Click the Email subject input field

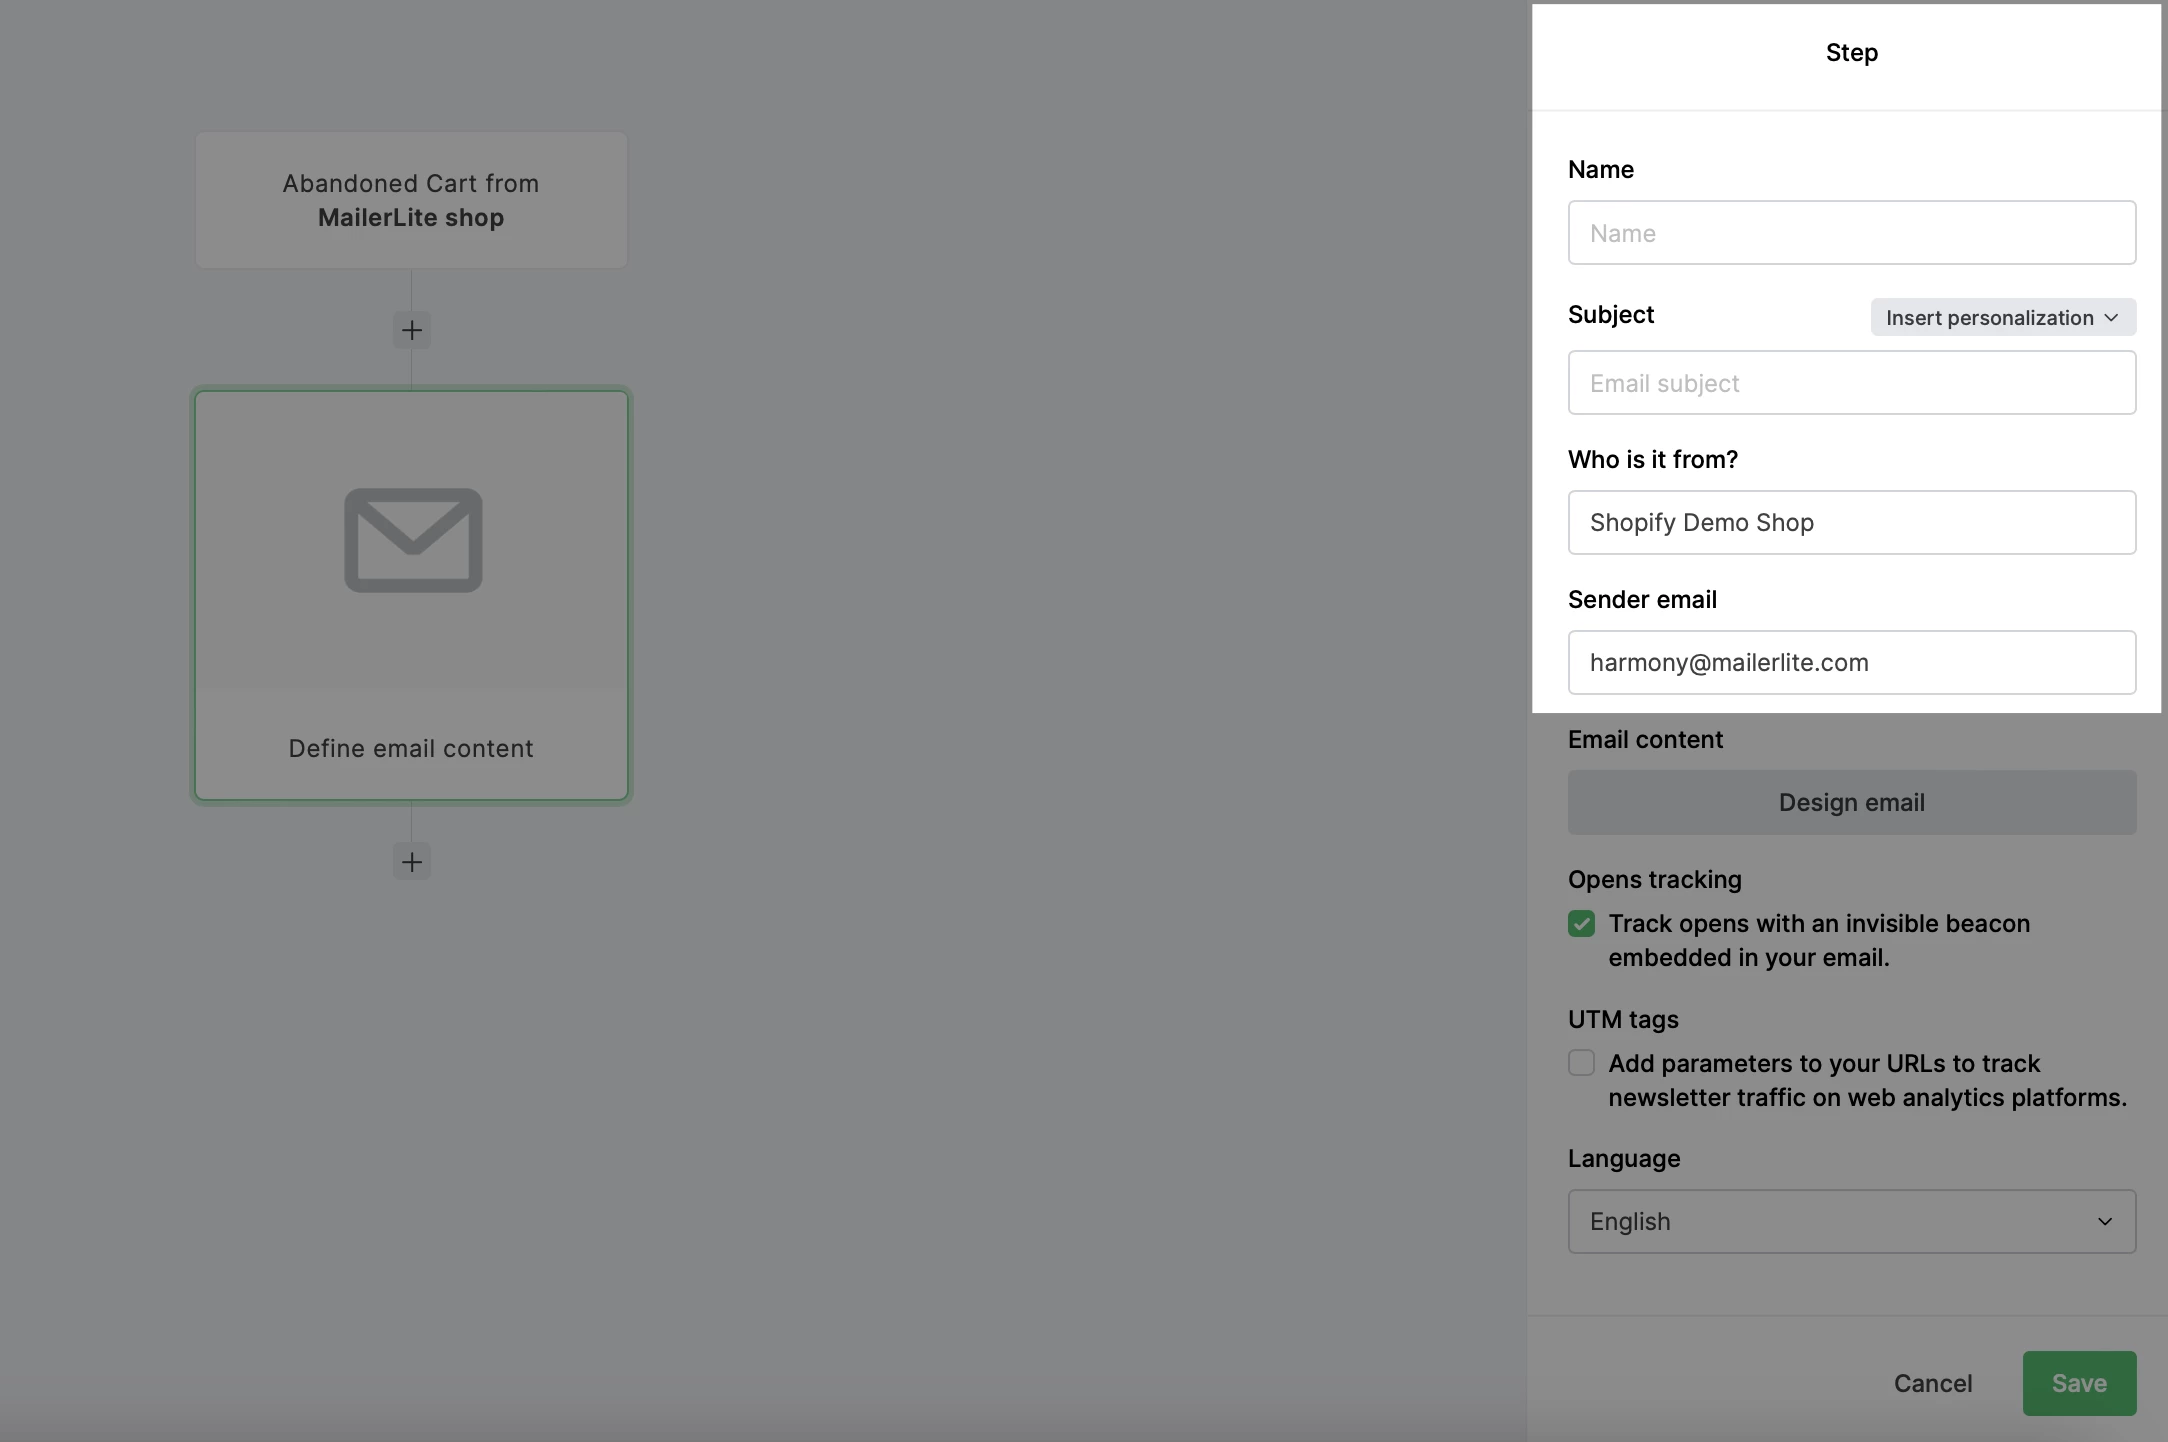click(x=1851, y=383)
